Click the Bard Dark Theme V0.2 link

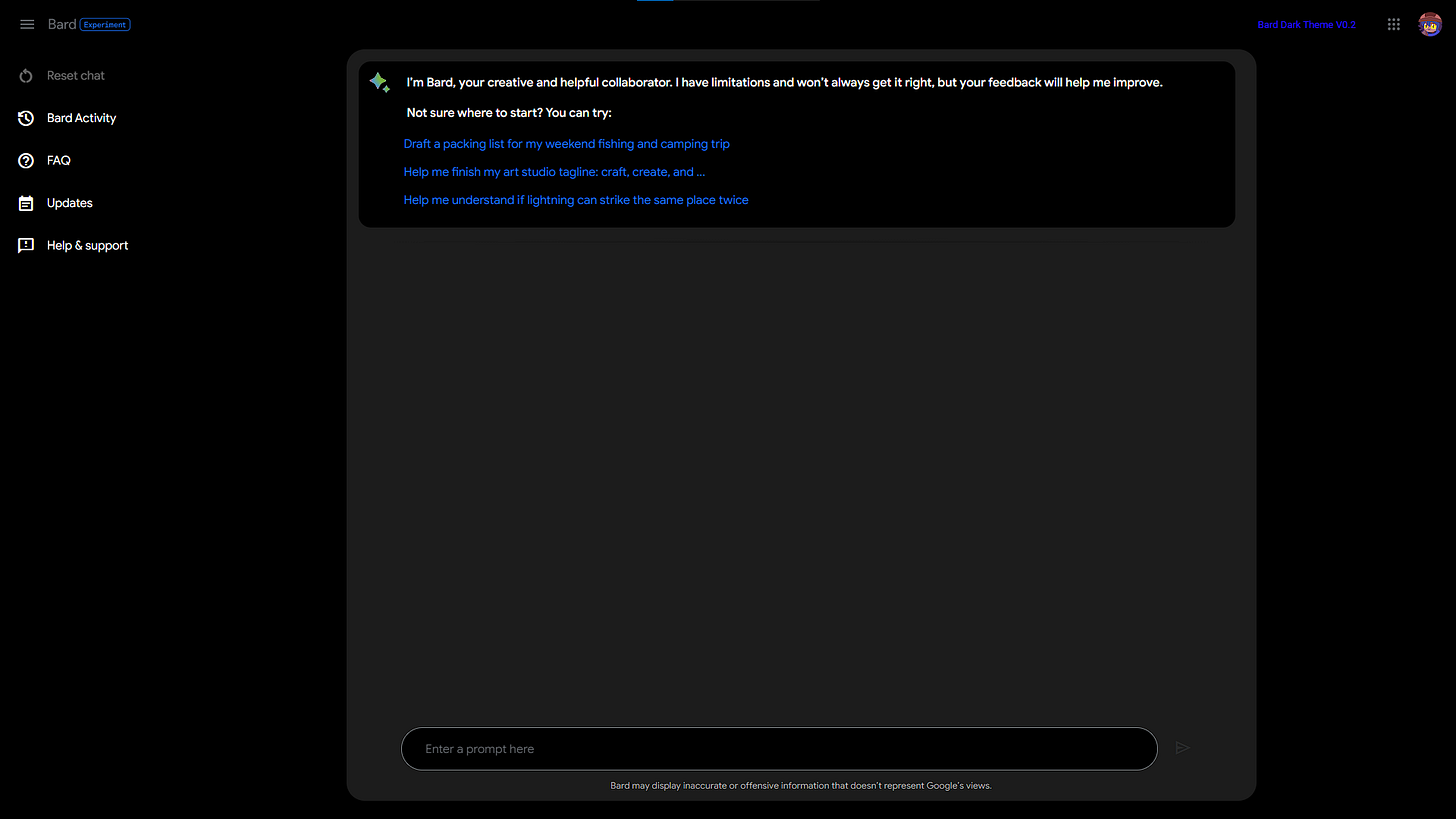(1306, 24)
